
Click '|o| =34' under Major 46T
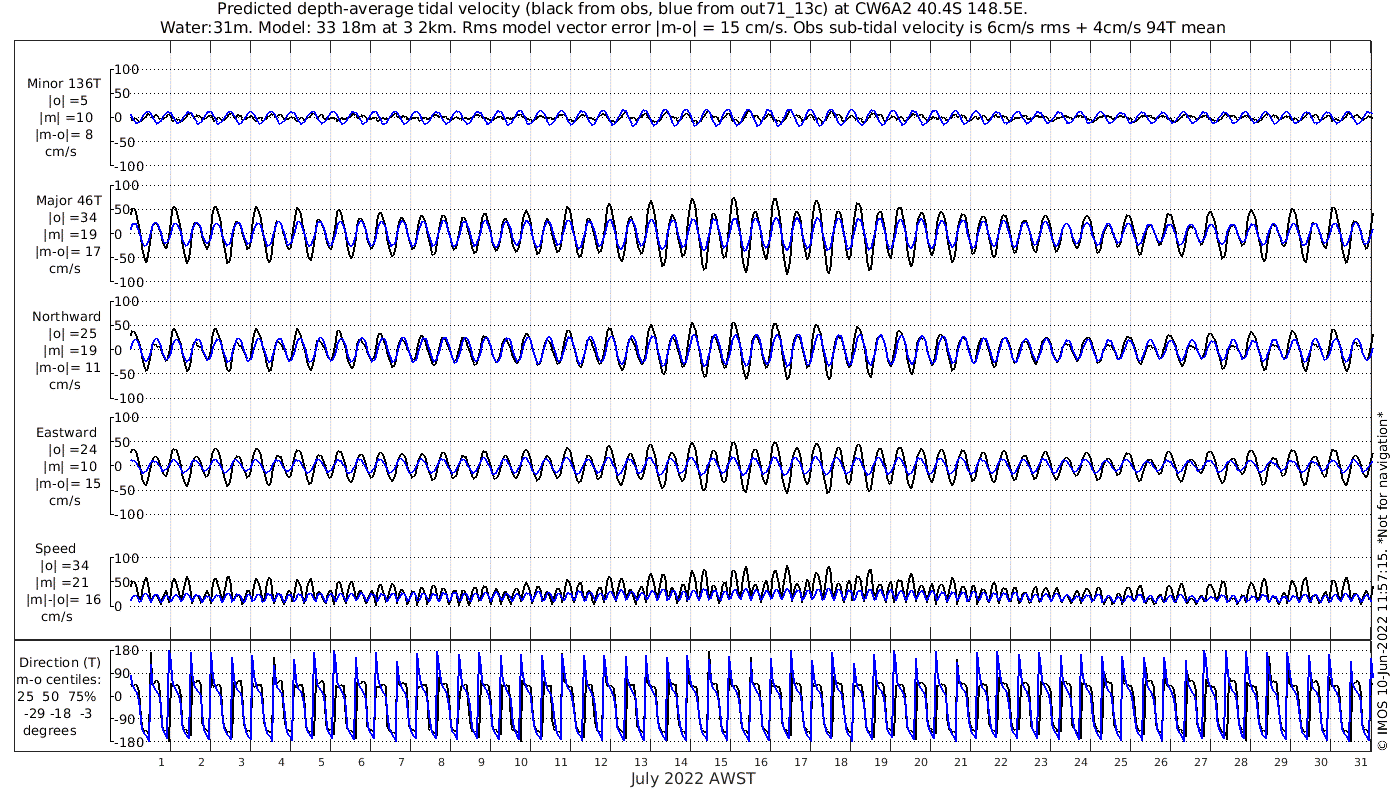pyautogui.click(x=67, y=217)
